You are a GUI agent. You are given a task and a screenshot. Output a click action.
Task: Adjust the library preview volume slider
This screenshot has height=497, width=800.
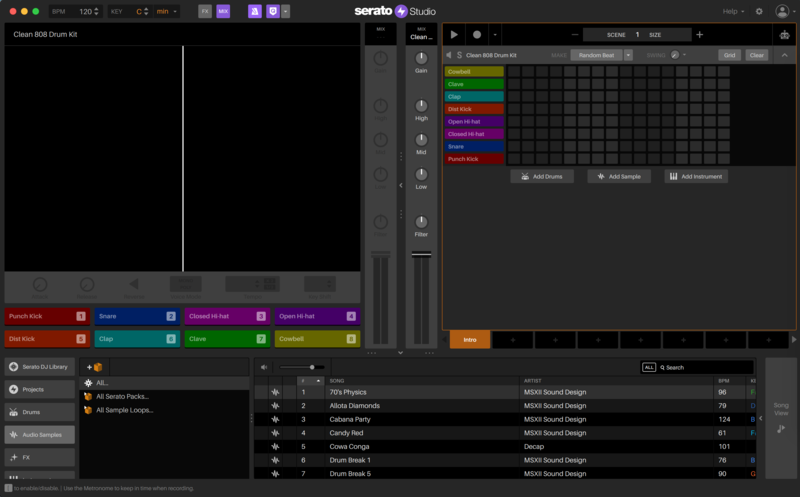[311, 367]
